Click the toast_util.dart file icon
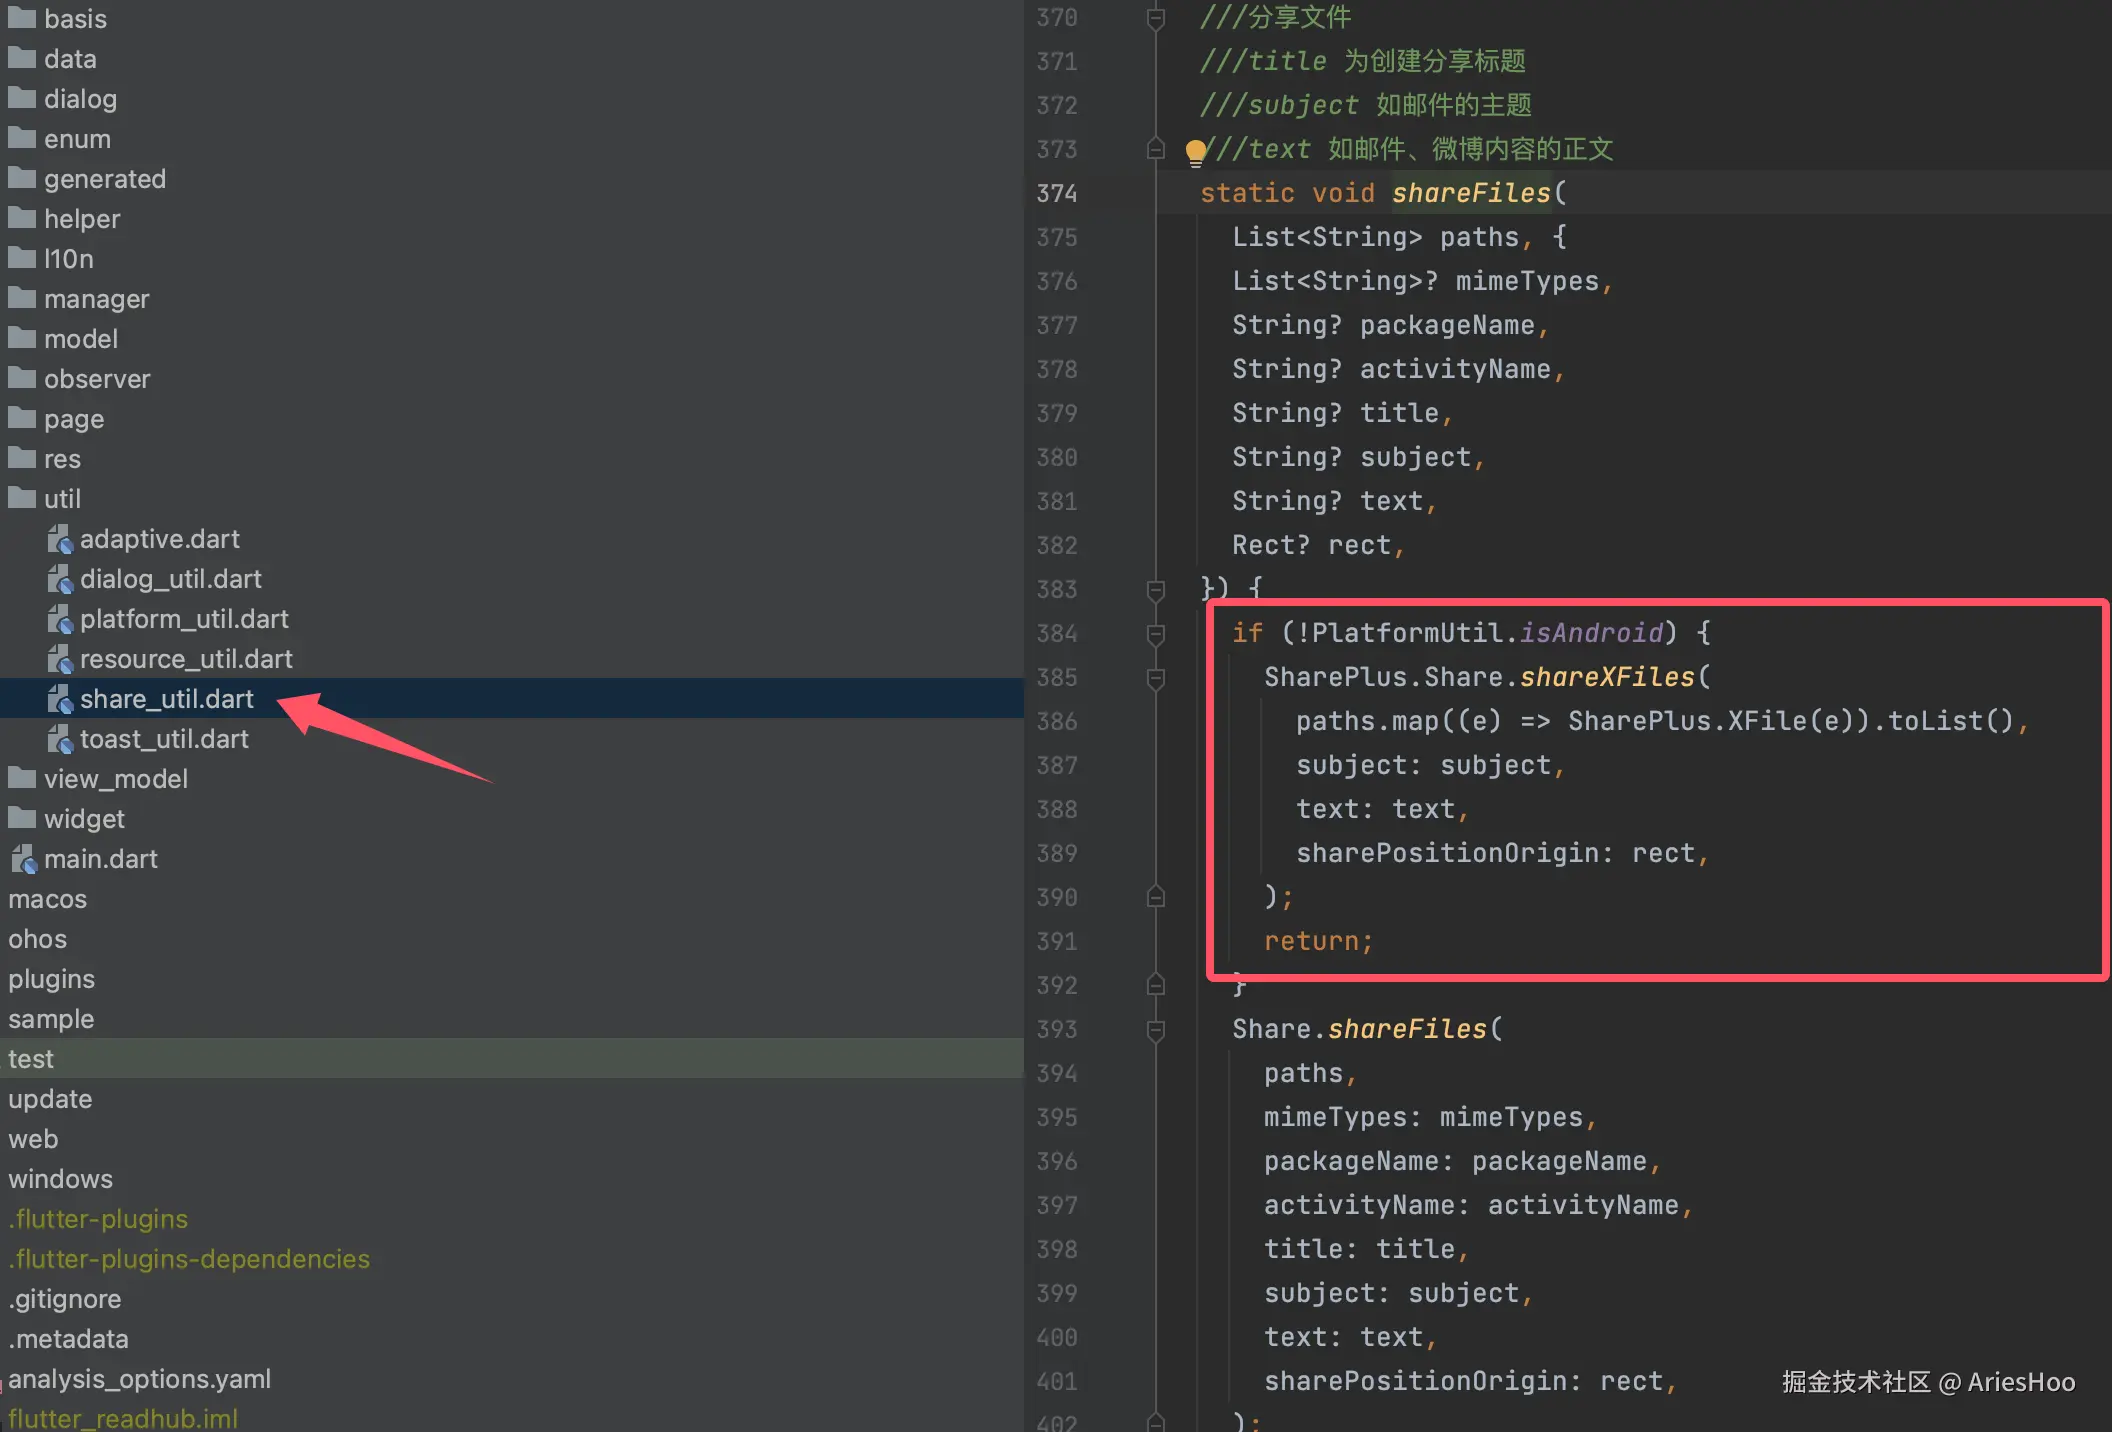Image resolution: width=2112 pixels, height=1432 pixels. coord(60,740)
